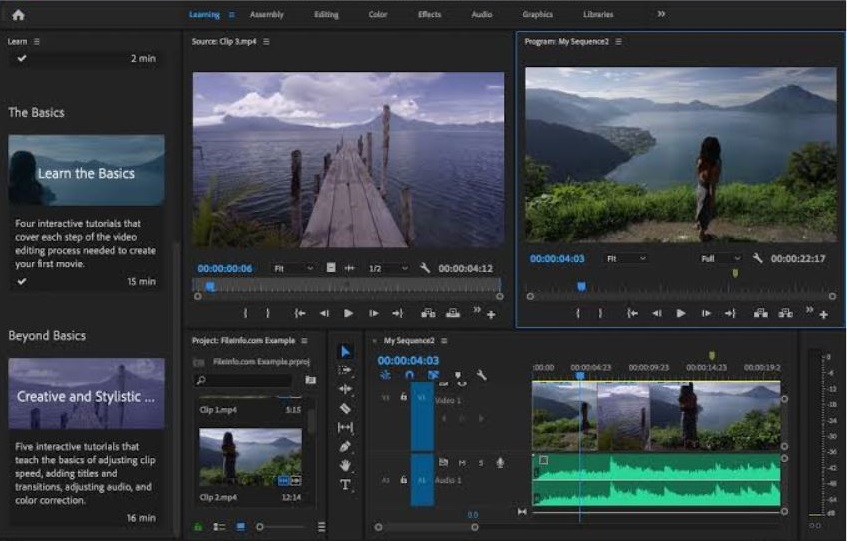Toggle Snap magnet in timeline
Image resolution: width=847 pixels, height=541 pixels.
pyautogui.click(x=409, y=375)
